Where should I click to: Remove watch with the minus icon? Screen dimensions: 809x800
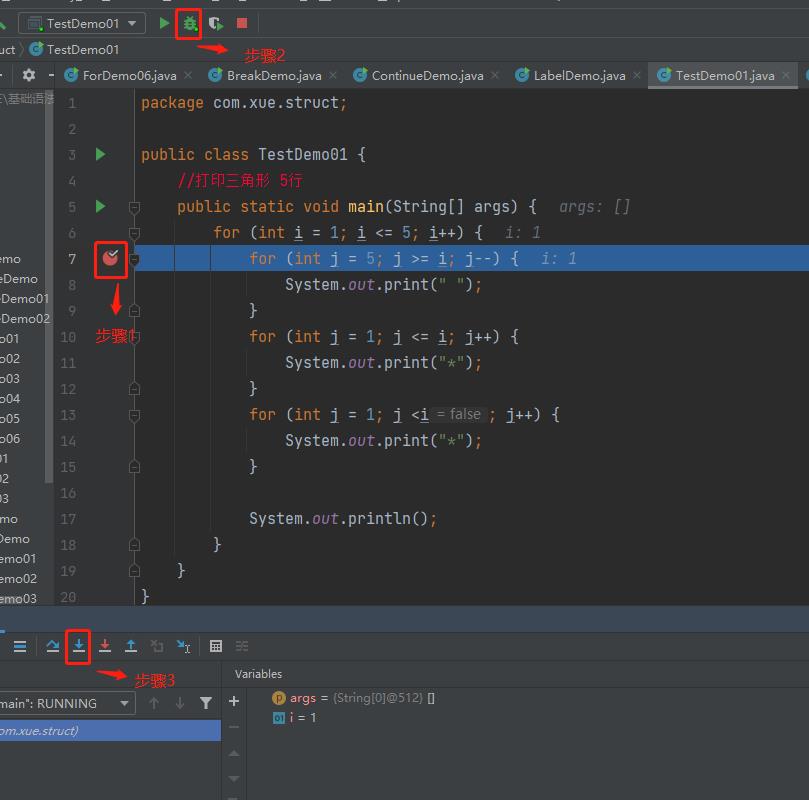[x=234, y=727]
